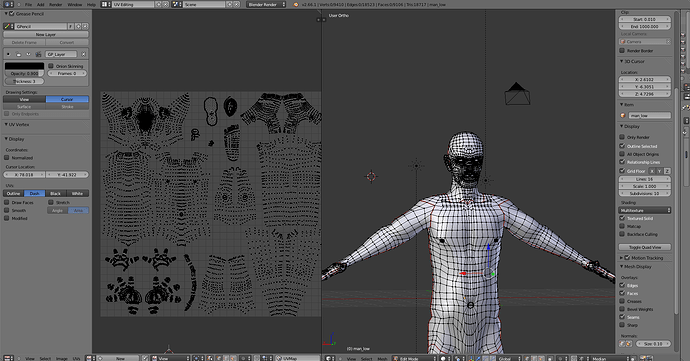
Task: Select the Black UV display option
Action: (55, 193)
